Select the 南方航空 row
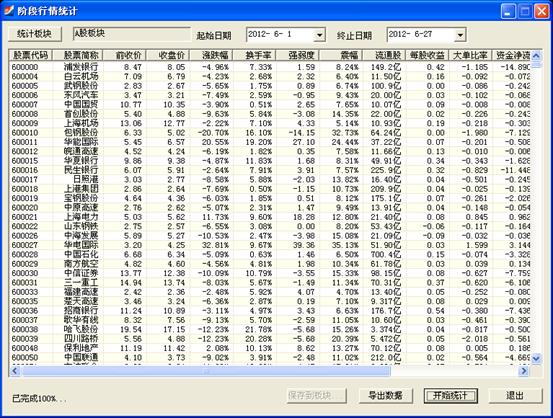This screenshot has height=418, width=553. pyautogui.click(x=270, y=264)
